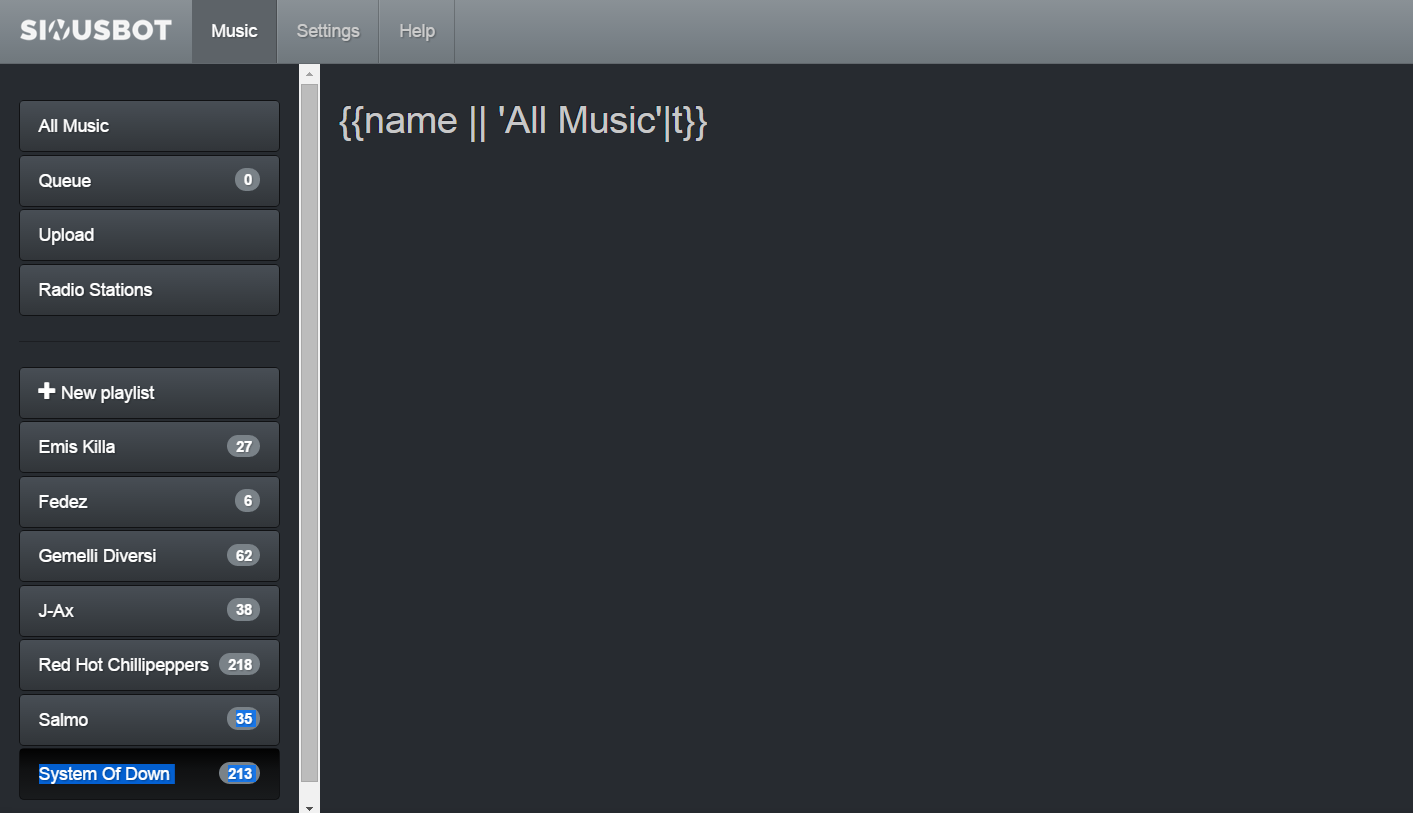
Task: Click the Queue count badge showing 0
Action: [x=247, y=180]
